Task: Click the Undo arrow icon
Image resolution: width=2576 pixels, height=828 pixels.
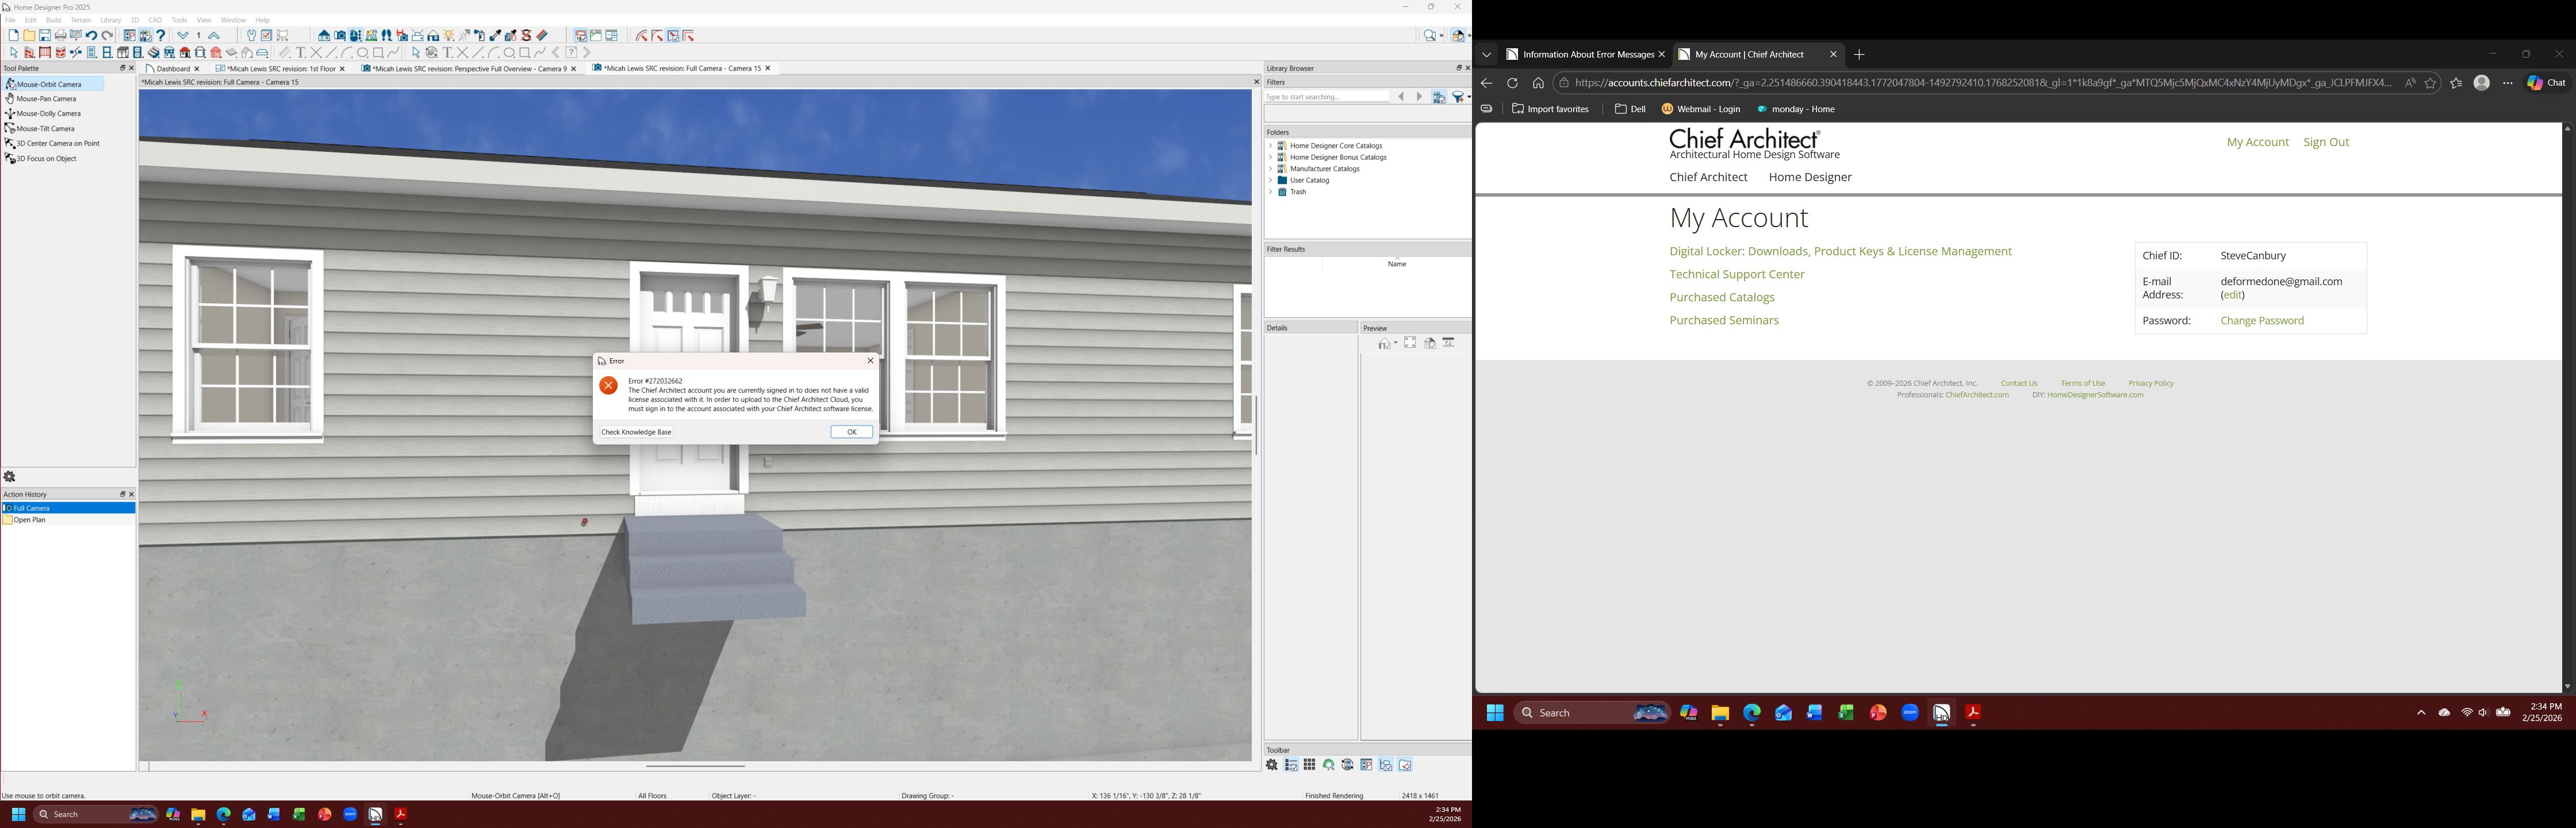Action: [91, 35]
